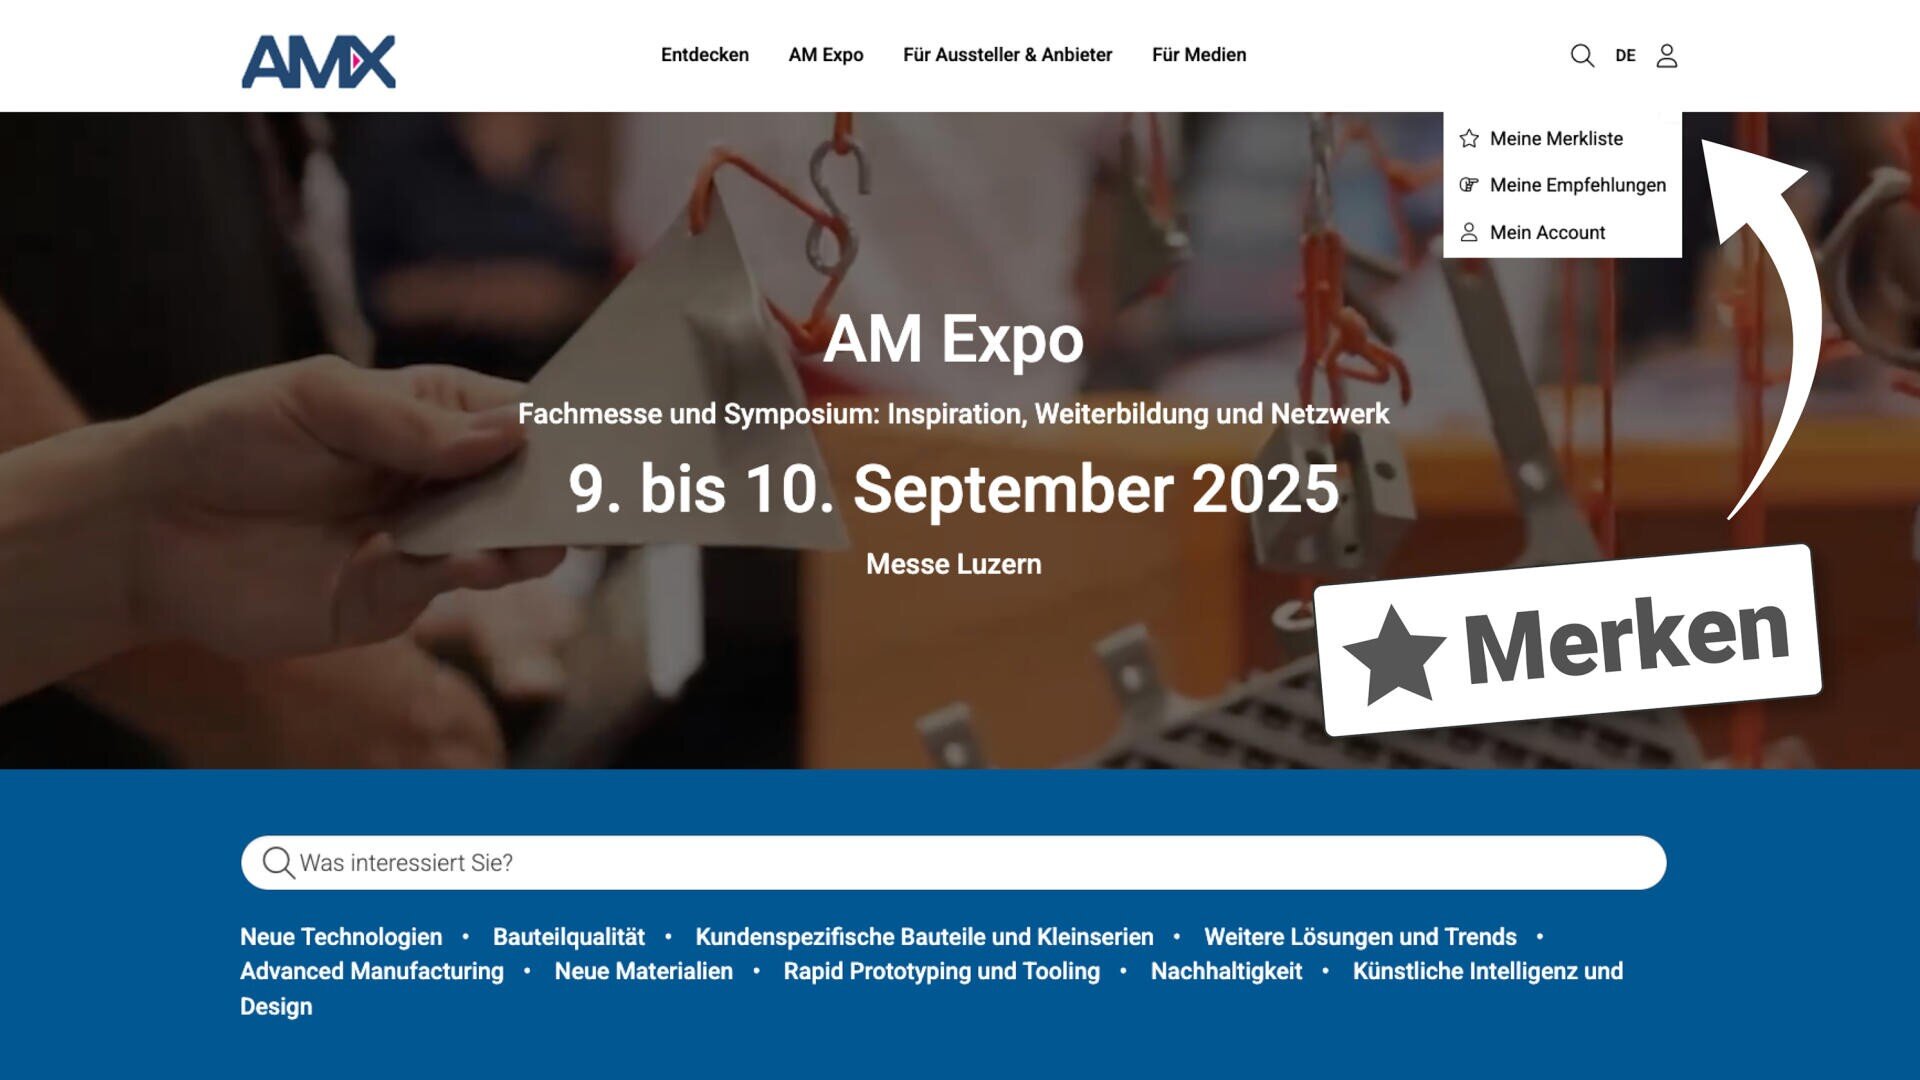This screenshot has height=1080, width=1920.
Task: Expand the Entdecken navigation menu
Action: click(x=704, y=55)
